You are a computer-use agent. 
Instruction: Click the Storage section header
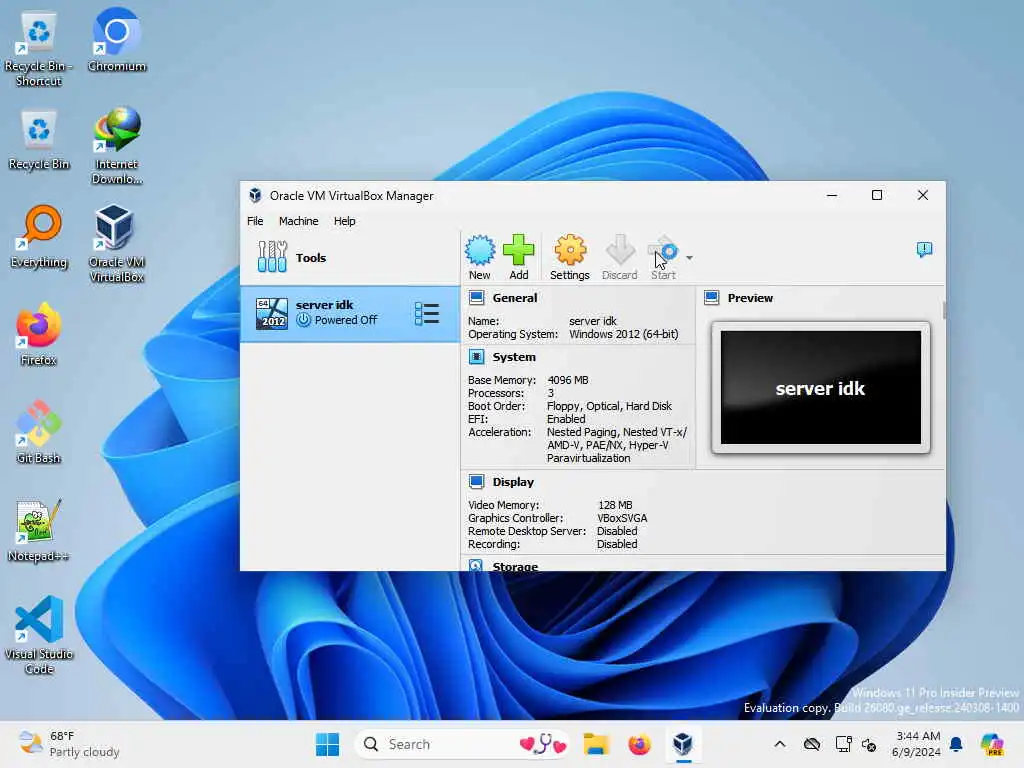pyautogui.click(x=515, y=566)
